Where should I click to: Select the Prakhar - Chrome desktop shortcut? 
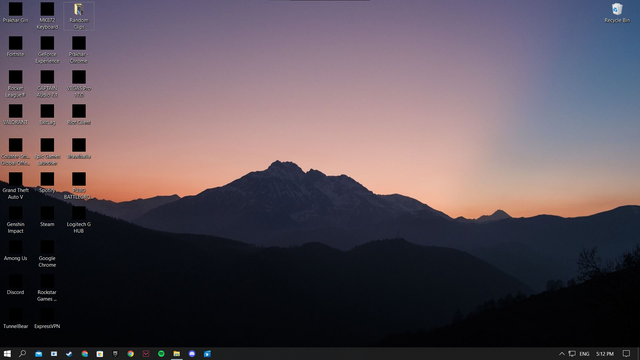79,50
